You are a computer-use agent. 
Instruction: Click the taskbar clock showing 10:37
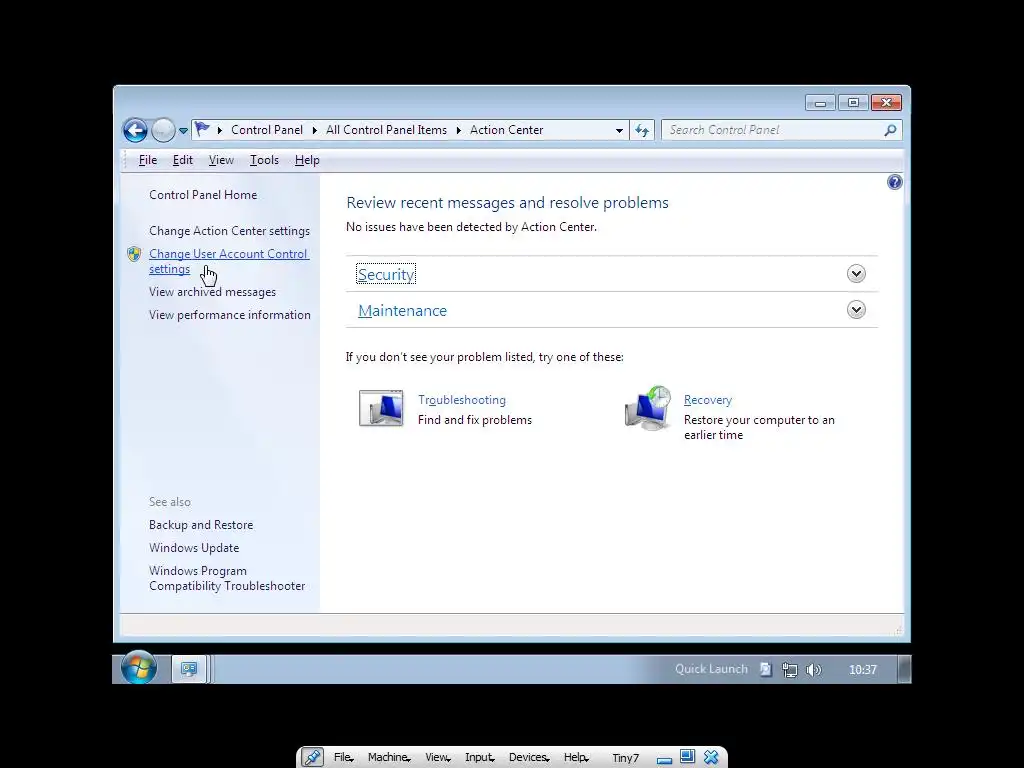click(x=863, y=669)
